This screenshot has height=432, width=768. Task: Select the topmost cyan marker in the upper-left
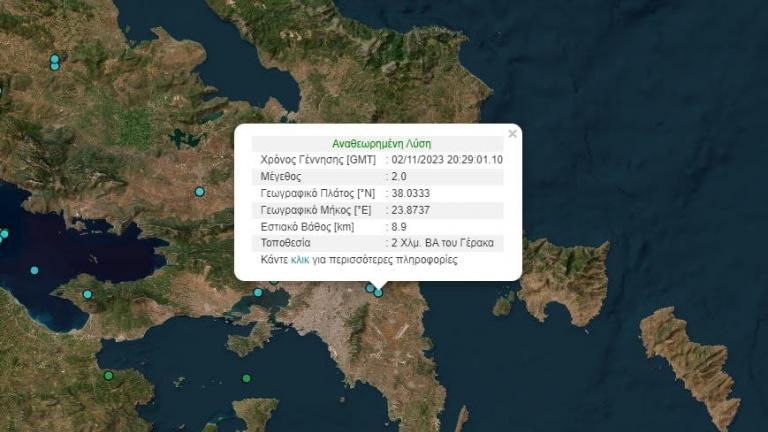55,59
